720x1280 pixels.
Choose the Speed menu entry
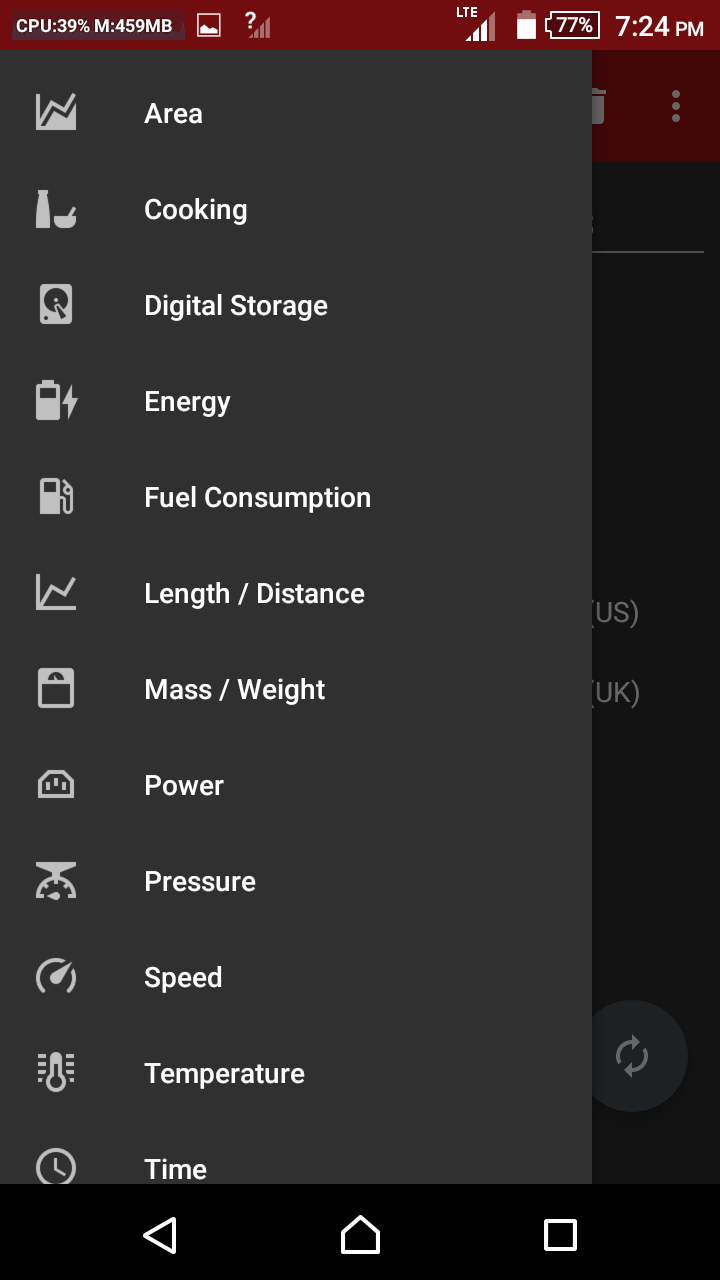(296, 977)
